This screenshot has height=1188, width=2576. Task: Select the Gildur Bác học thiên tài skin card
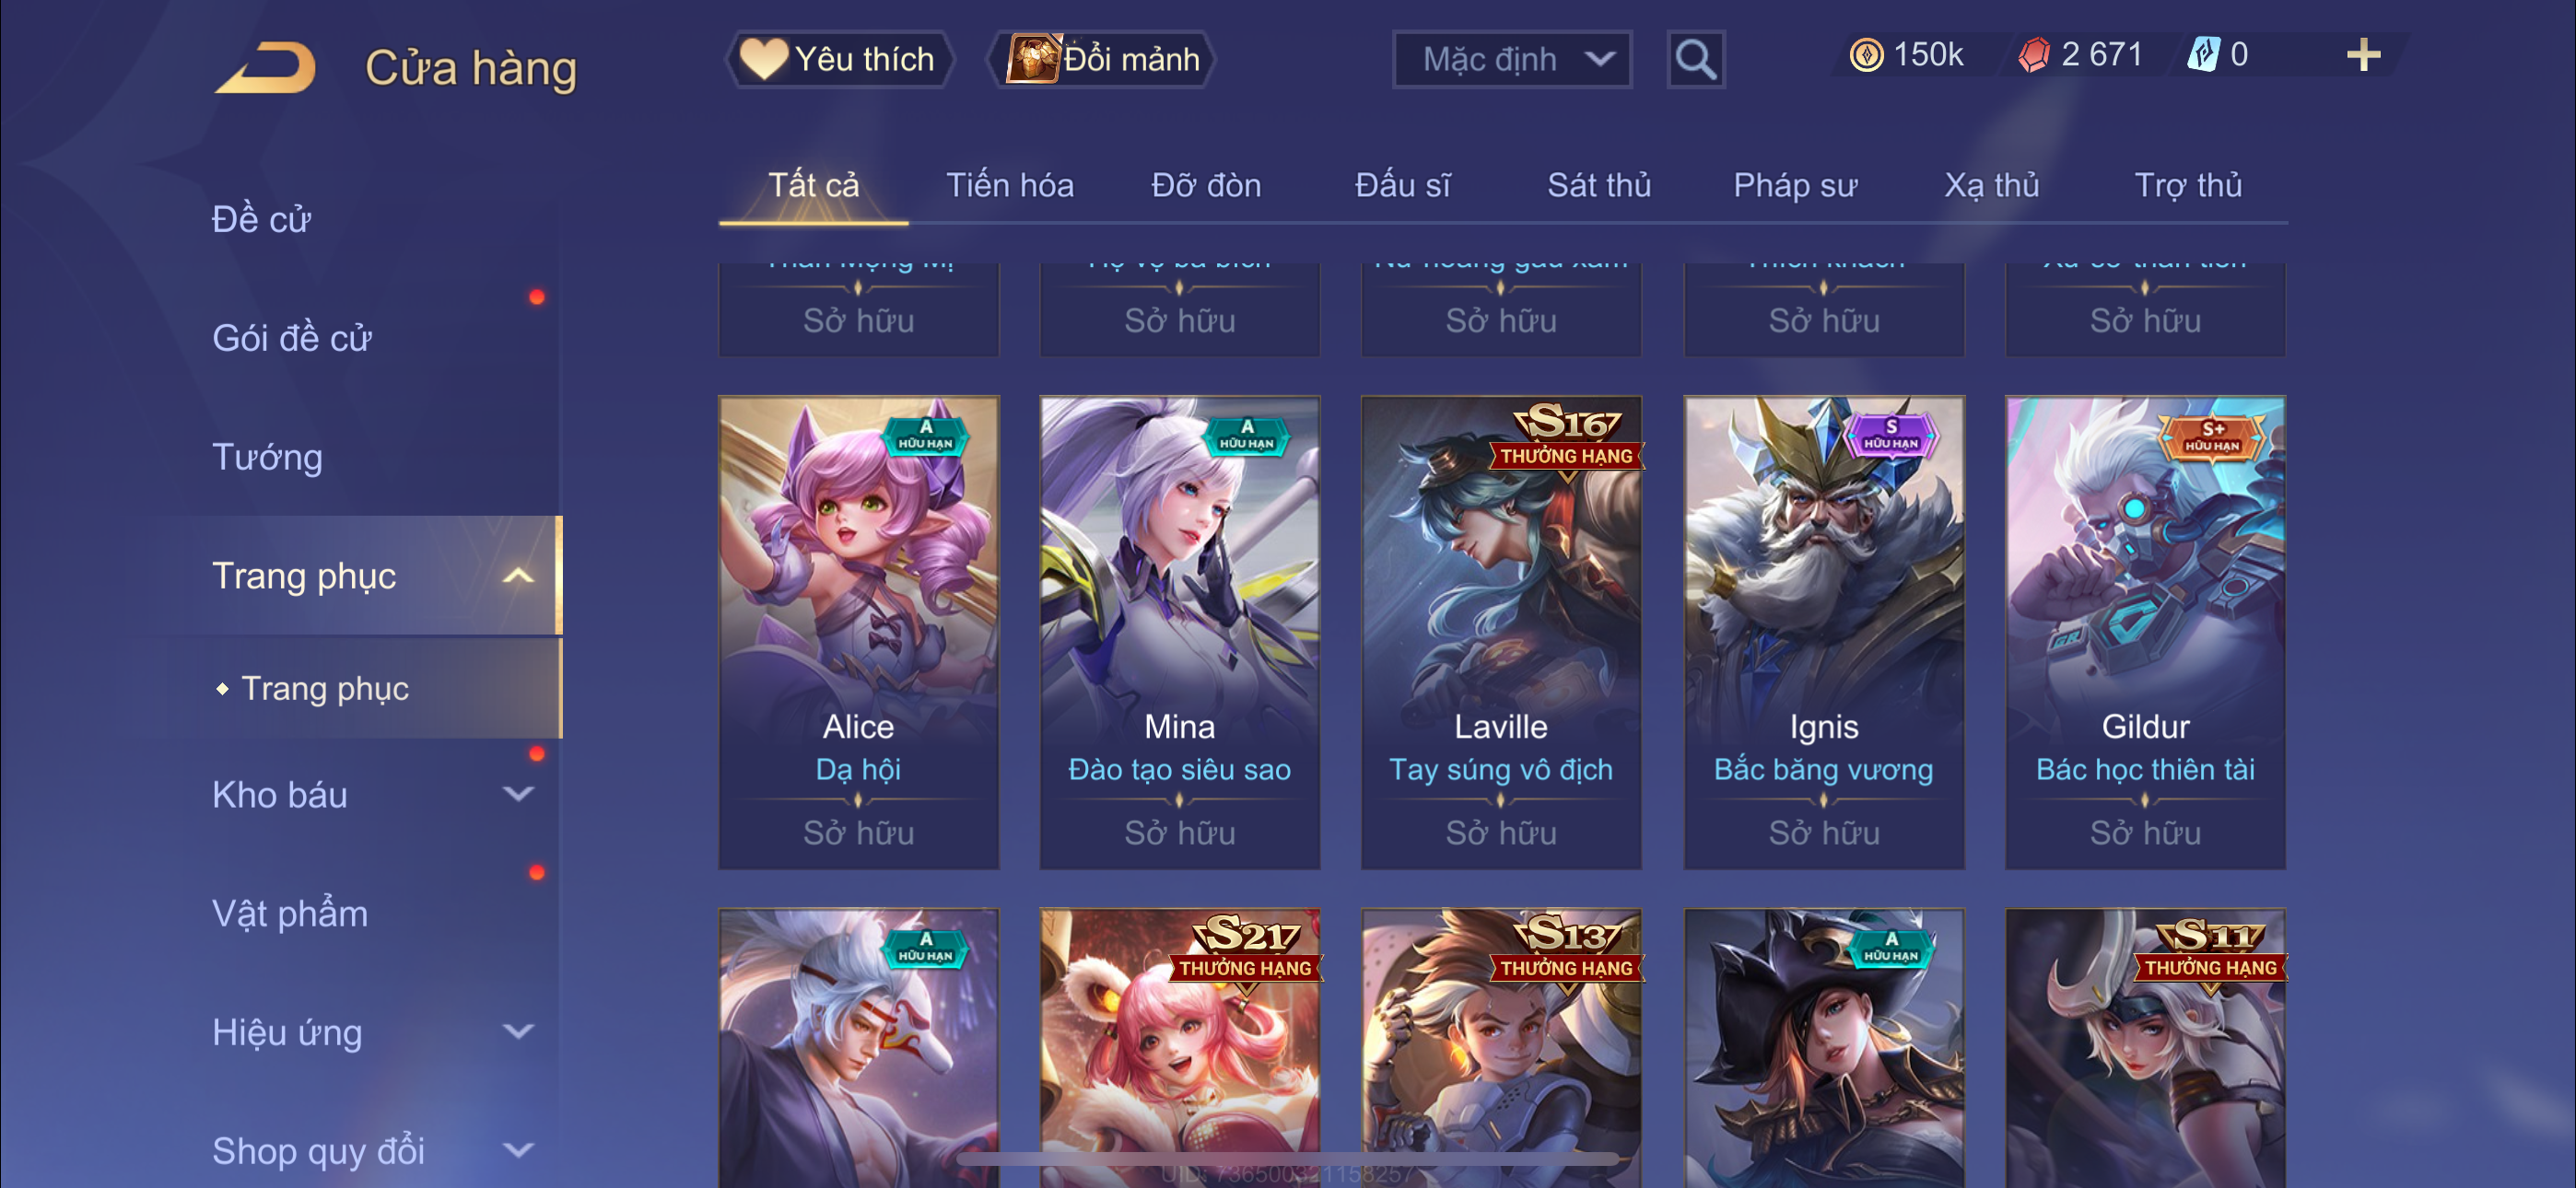click(x=2145, y=632)
